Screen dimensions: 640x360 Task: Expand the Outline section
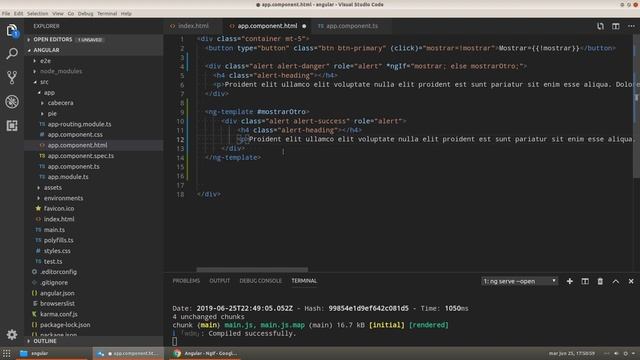(x=94, y=341)
